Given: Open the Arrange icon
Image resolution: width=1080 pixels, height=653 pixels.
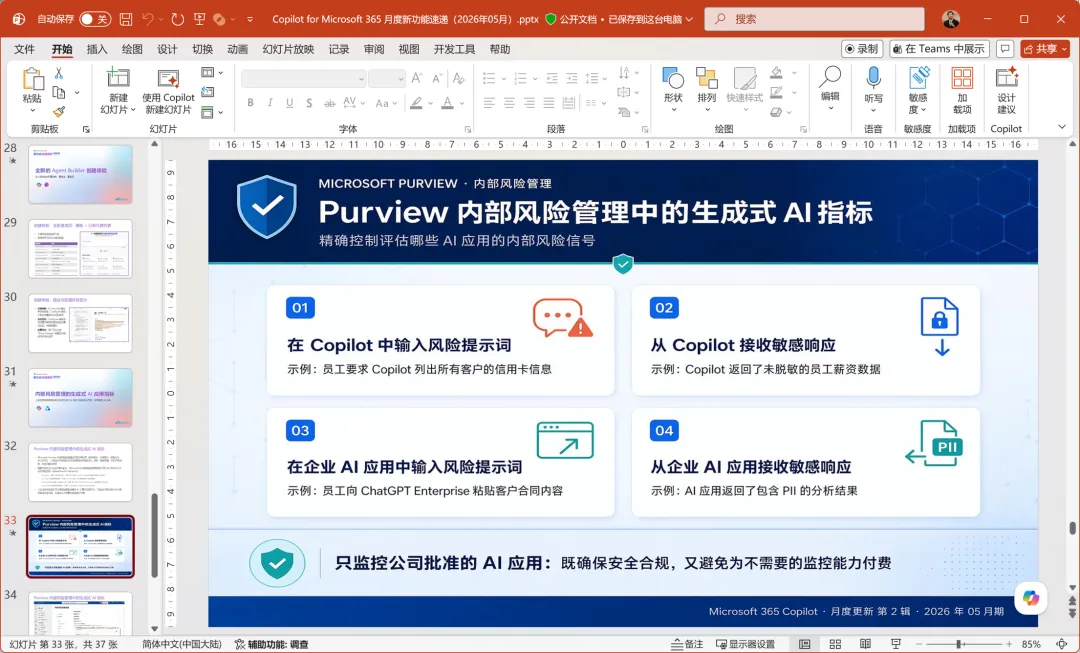Looking at the screenshot, I should [707, 78].
